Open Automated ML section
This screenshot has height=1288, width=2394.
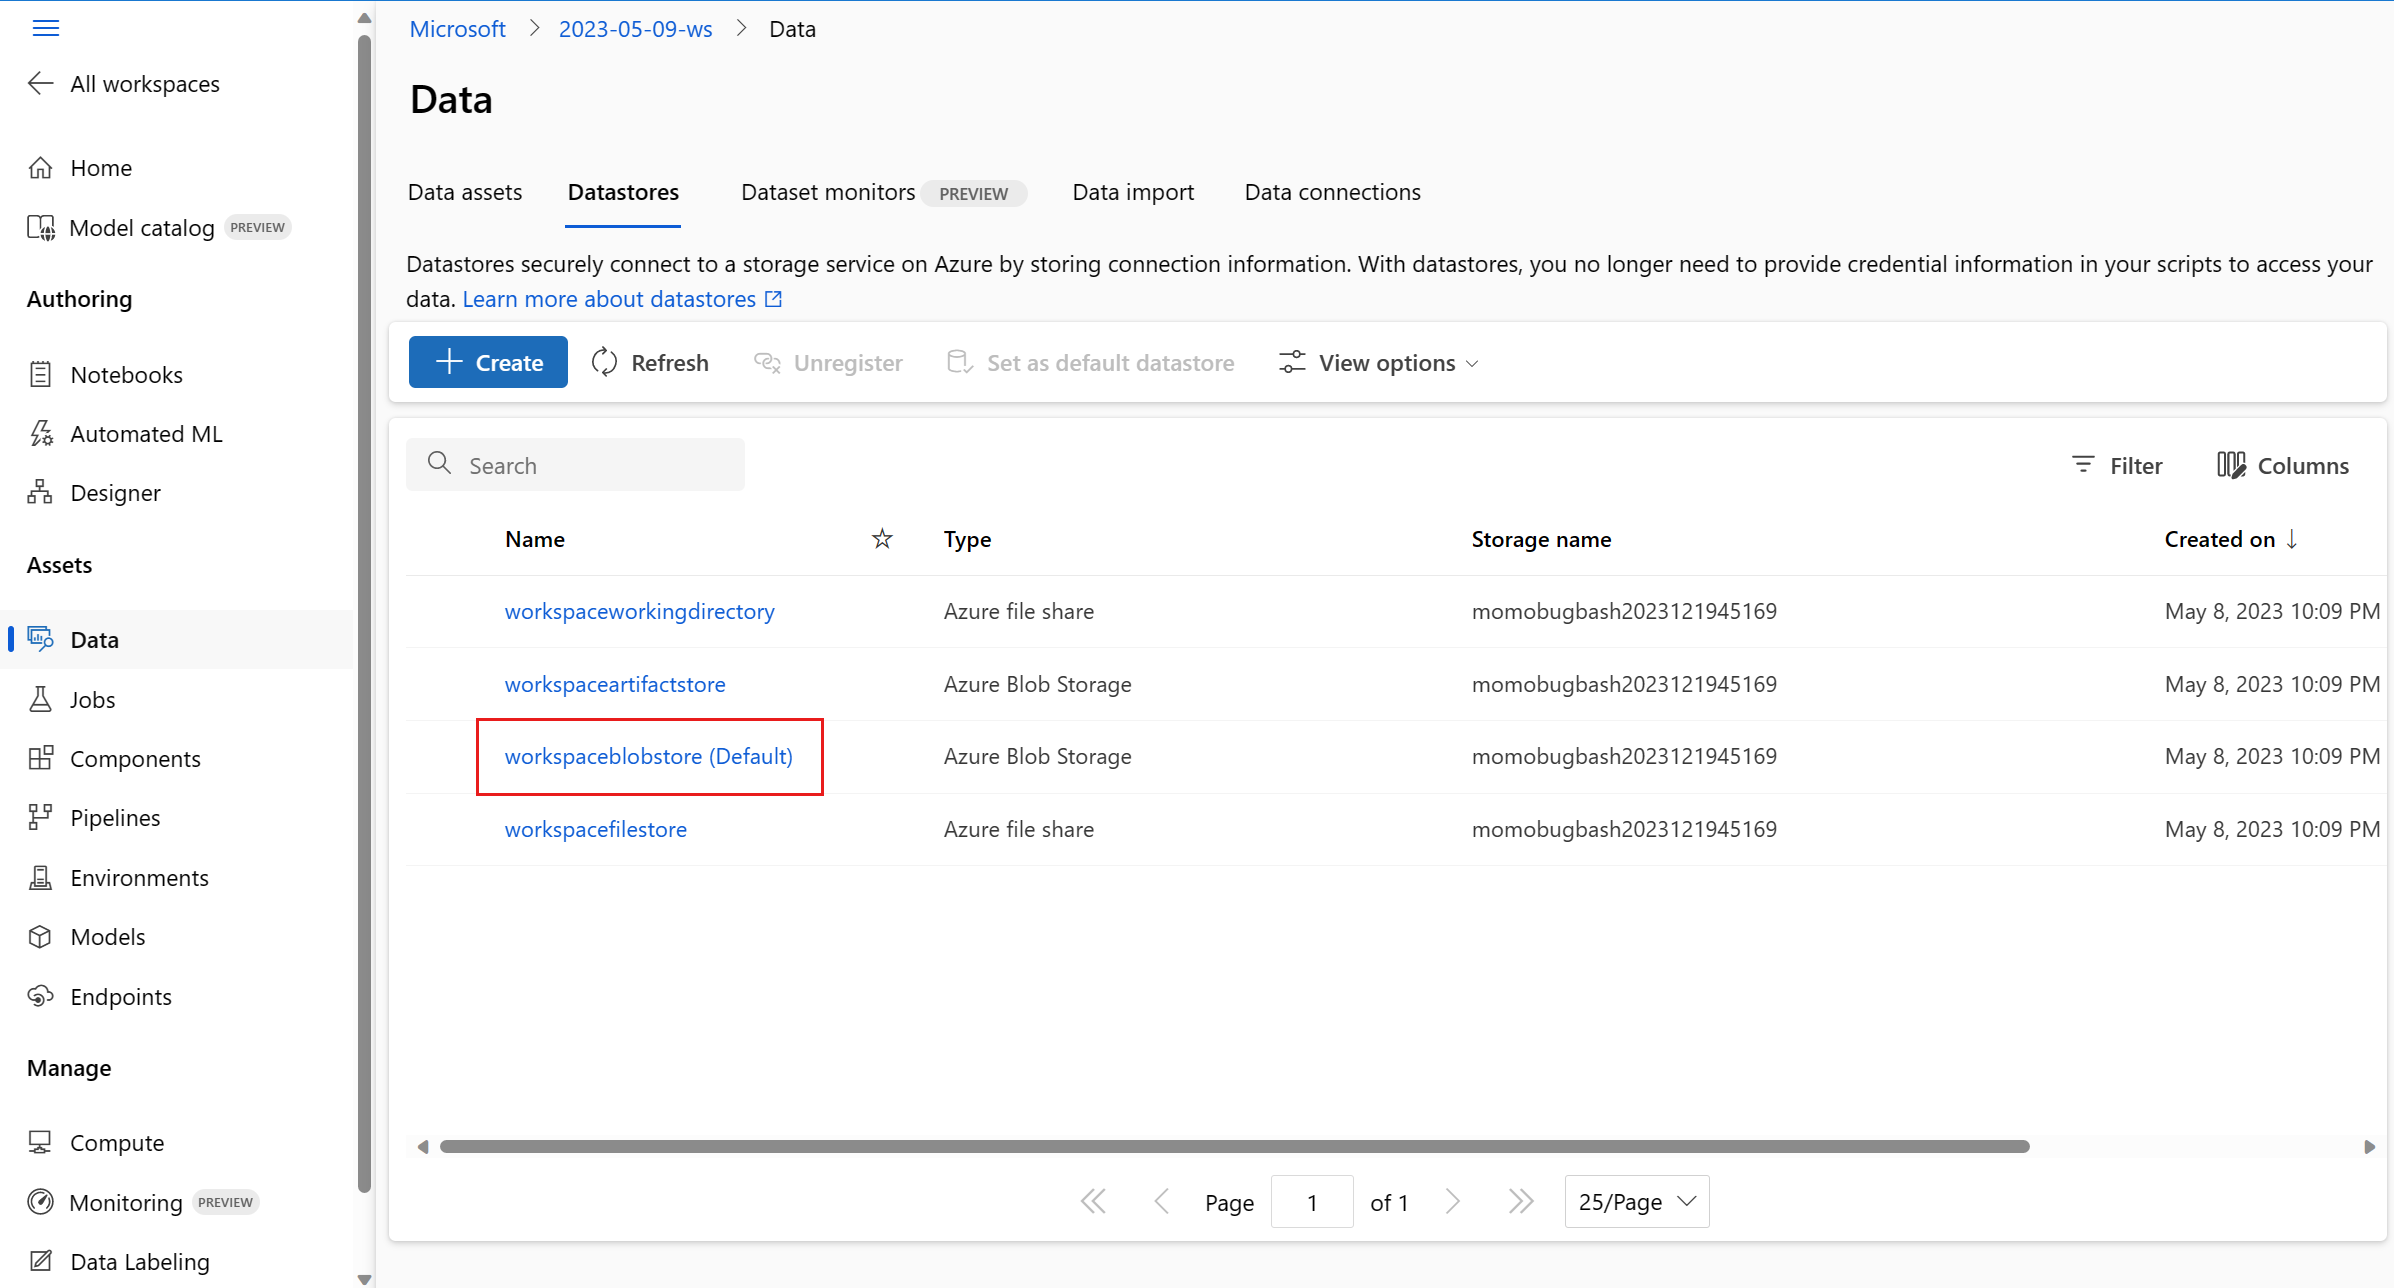(146, 434)
